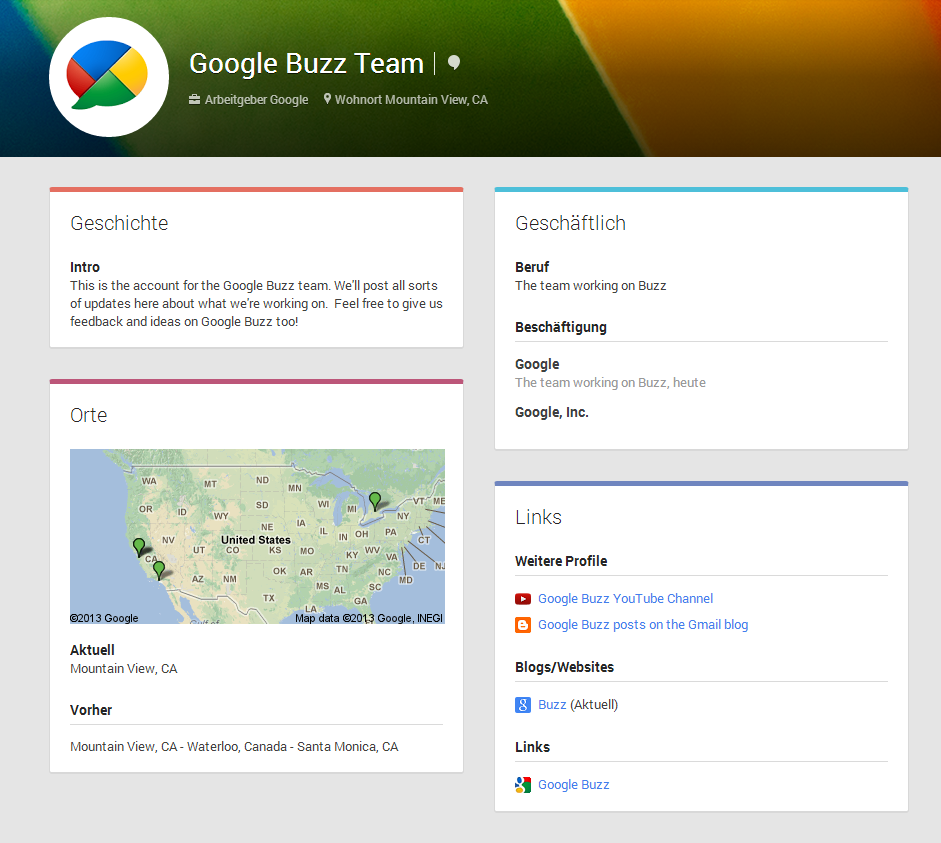Click the Google Buzz favicon under Links
Image resolution: width=941 pixels, height=843 pixels.
pyautogui.click(x=523, y=785)
